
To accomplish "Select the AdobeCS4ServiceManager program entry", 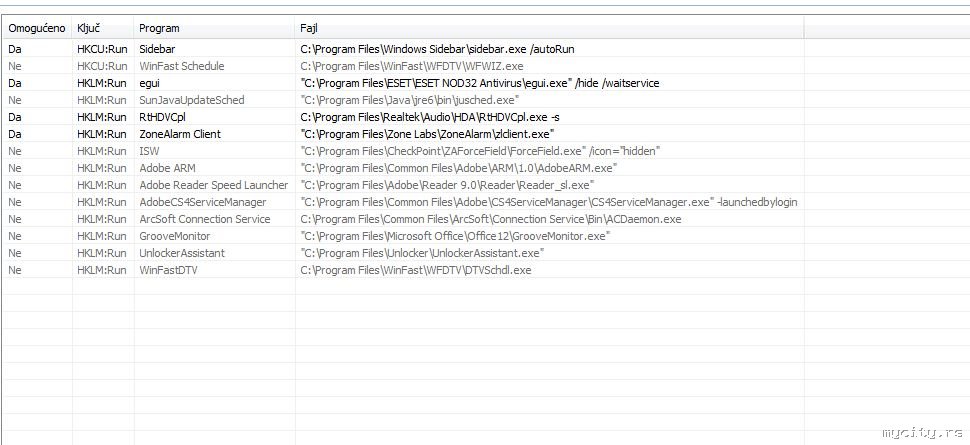I will 203,202.
